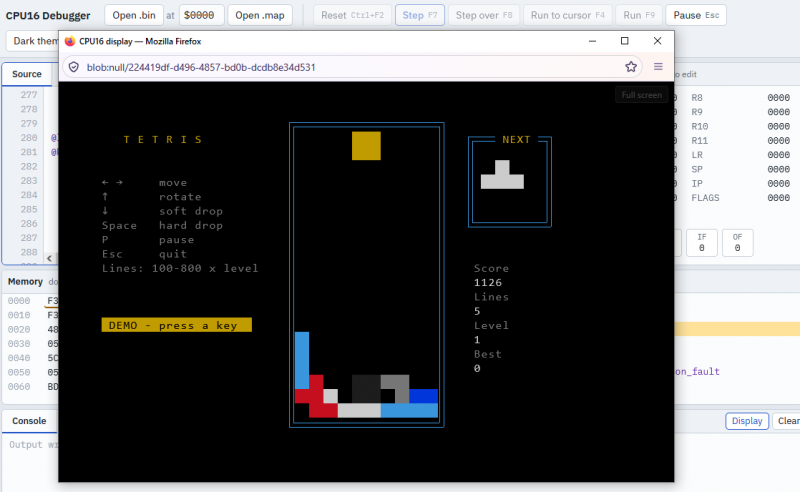800x492 pixels.
Task: Click the falling yellow square Tetris piece
Action: [366, 146]
